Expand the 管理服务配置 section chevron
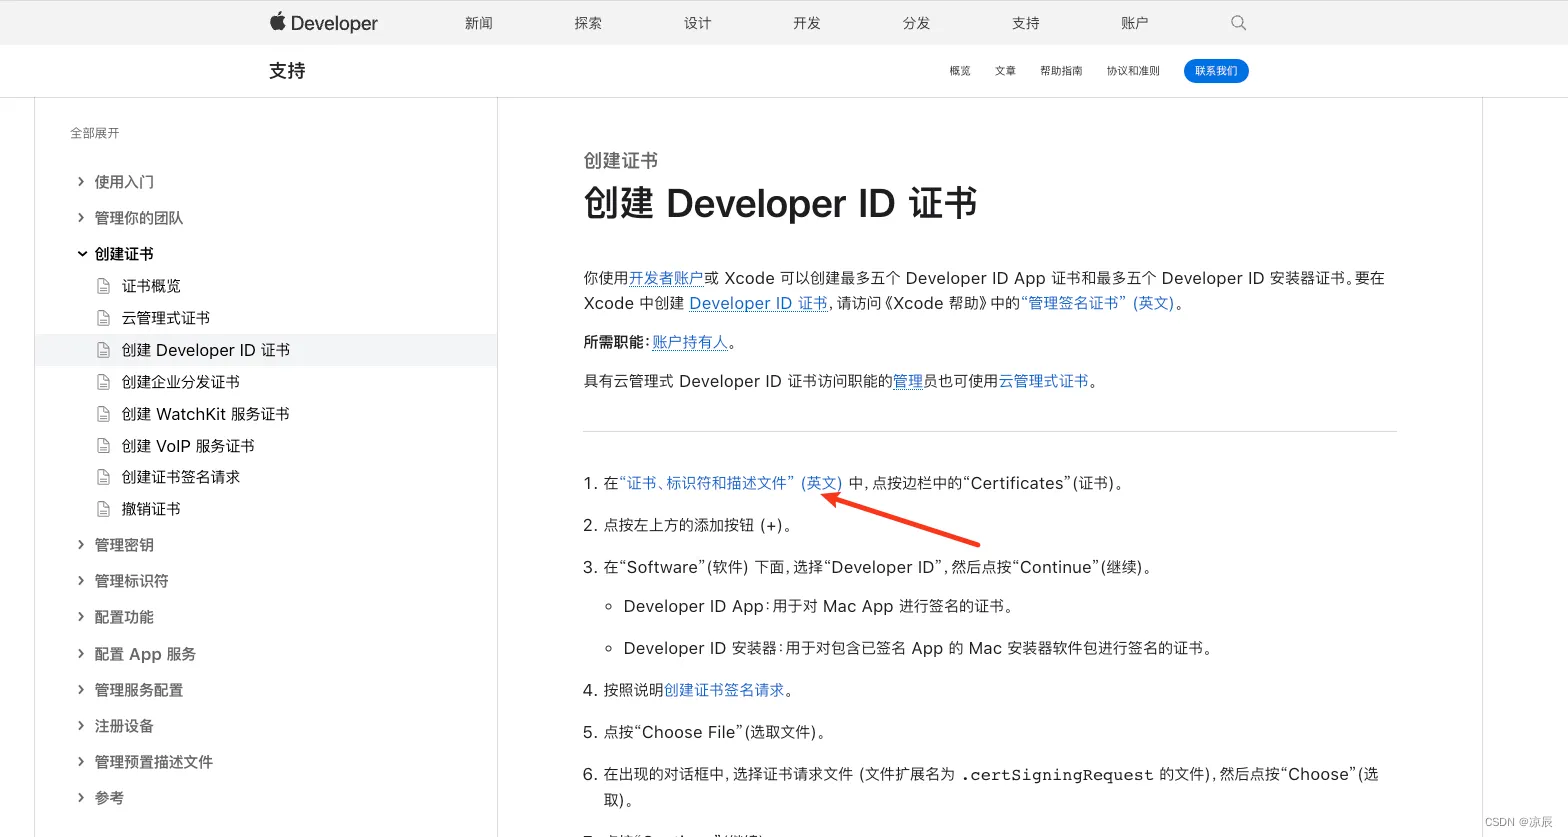Viewport: 1568px width, 837px height. 81,689
